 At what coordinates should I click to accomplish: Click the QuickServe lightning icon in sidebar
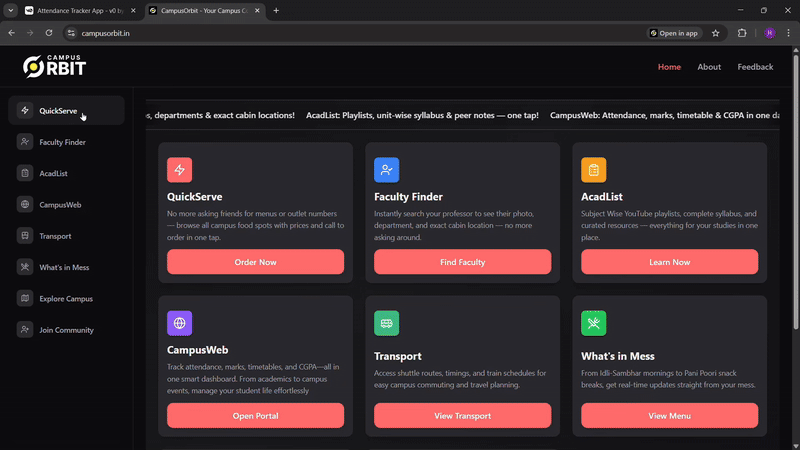pos(25,111)
